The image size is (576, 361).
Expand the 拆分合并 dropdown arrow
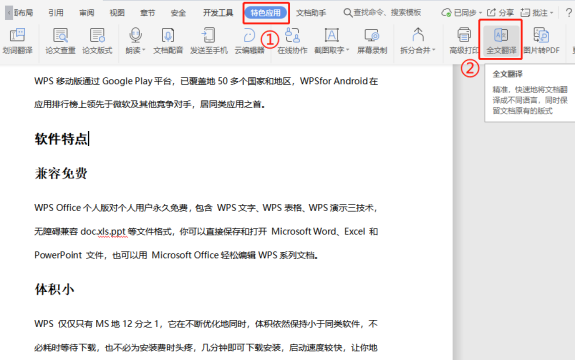click(434, 50)
